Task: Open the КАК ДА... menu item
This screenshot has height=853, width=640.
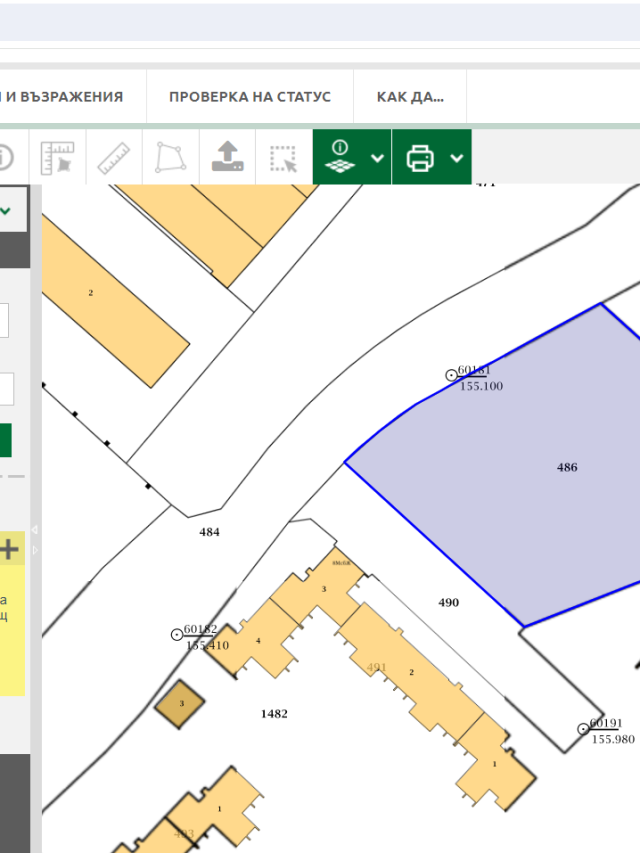Action: click(x=410, y=97)
